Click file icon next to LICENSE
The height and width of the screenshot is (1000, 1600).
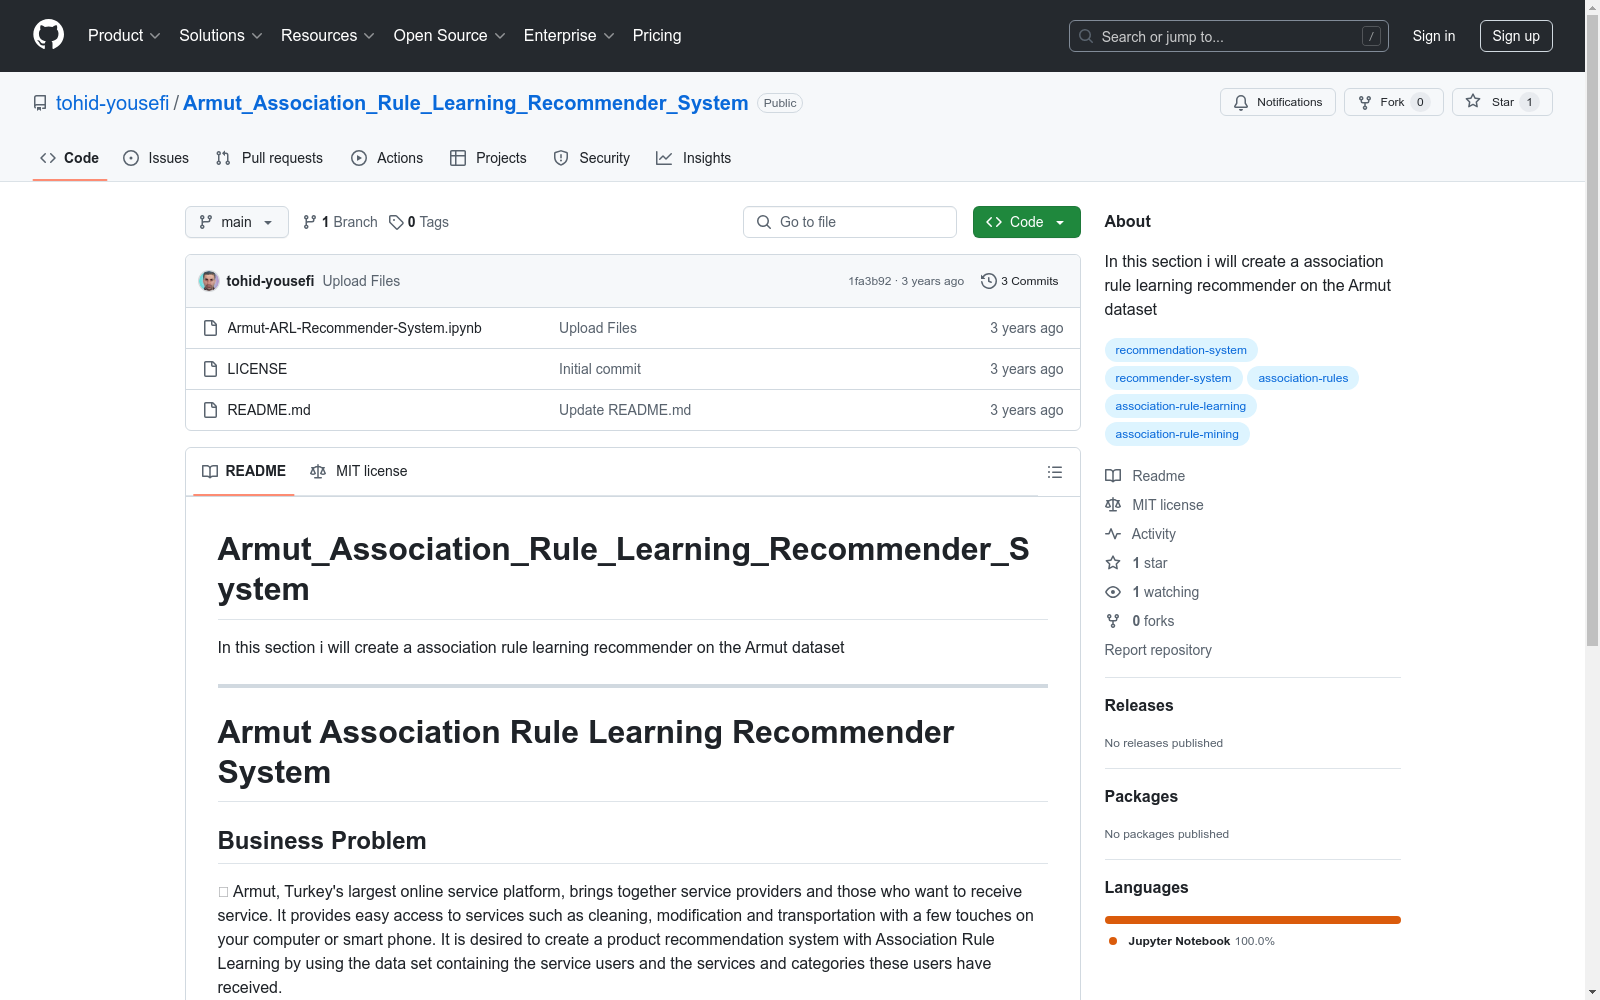210,369
